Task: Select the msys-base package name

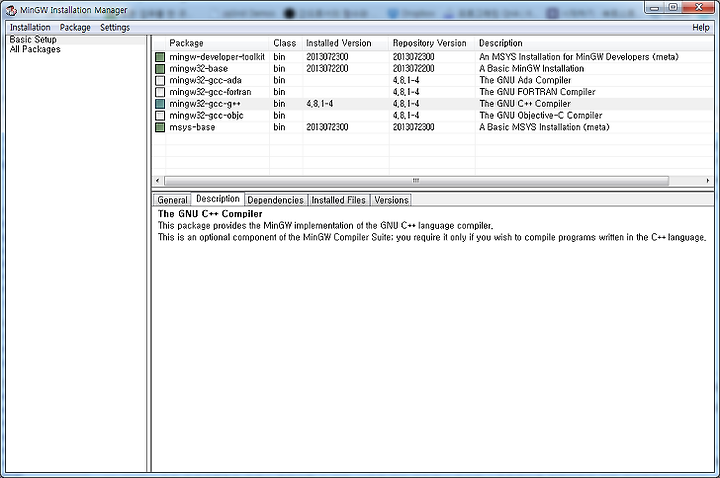Action: point(192,127)
